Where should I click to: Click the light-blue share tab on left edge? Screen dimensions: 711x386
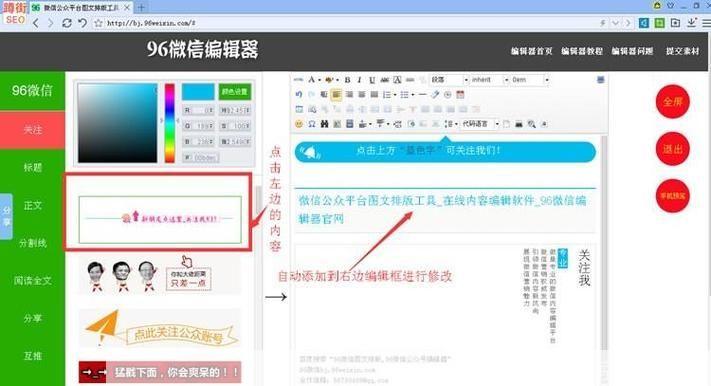[x=6, y=216]
